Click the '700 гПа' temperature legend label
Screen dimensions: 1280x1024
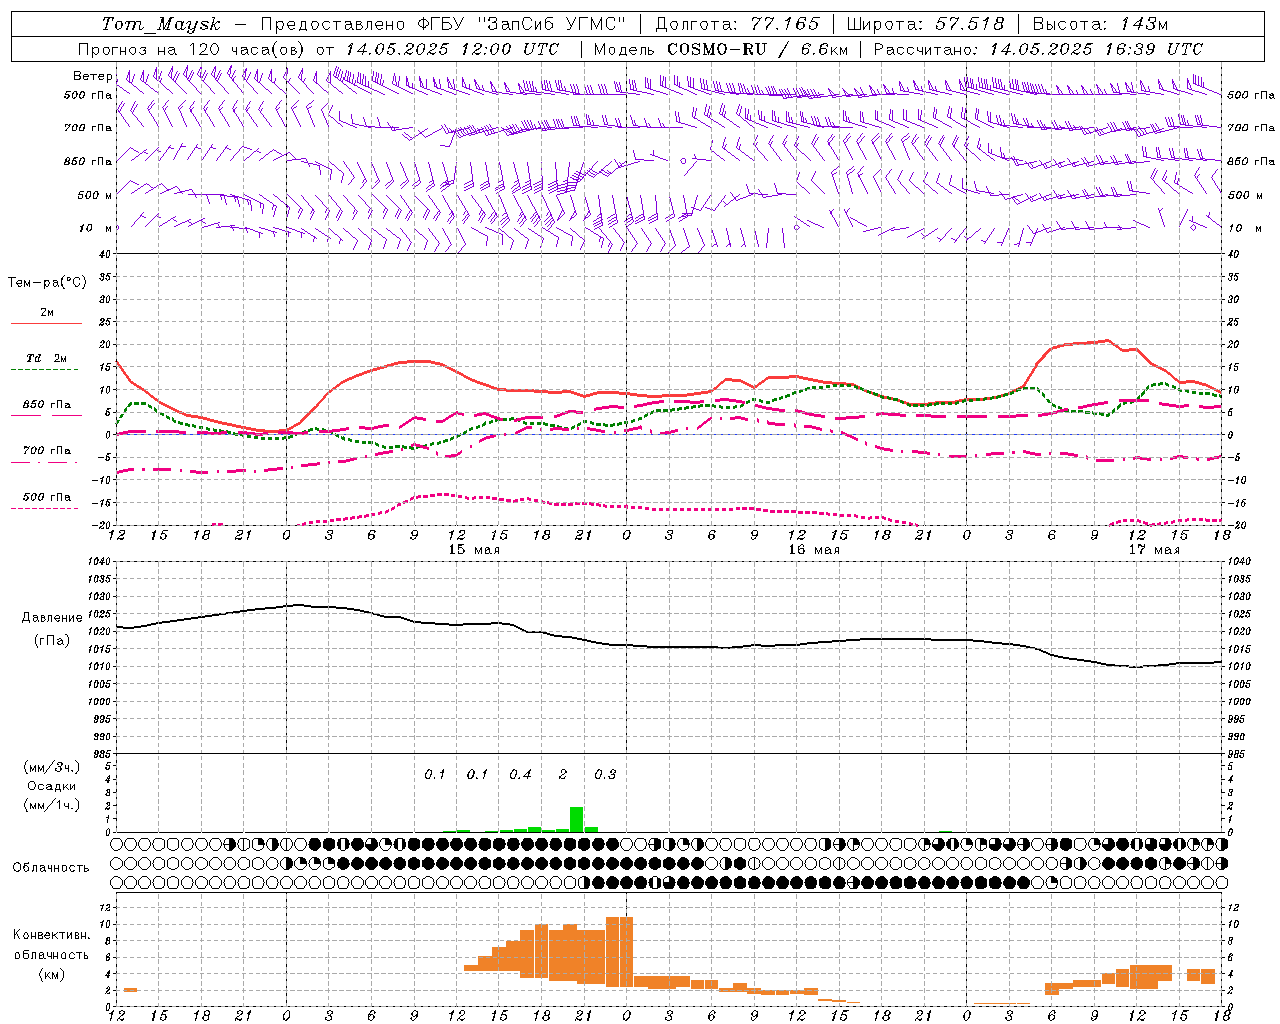(46, 450)
